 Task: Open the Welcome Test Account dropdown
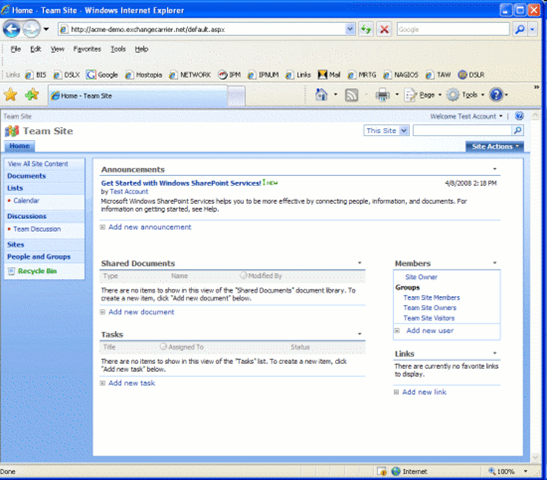click(x=466, y=116)
